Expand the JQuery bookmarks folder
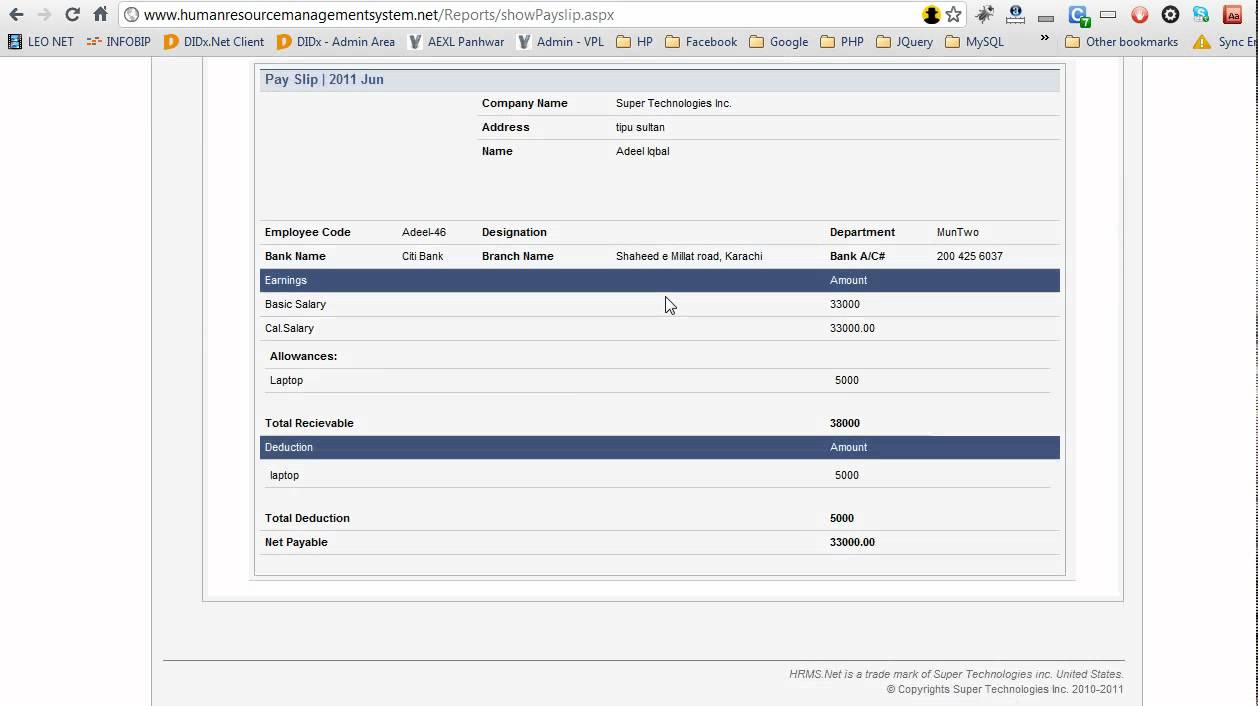This screenshot has height=706, width=1258. pos(905,42)
